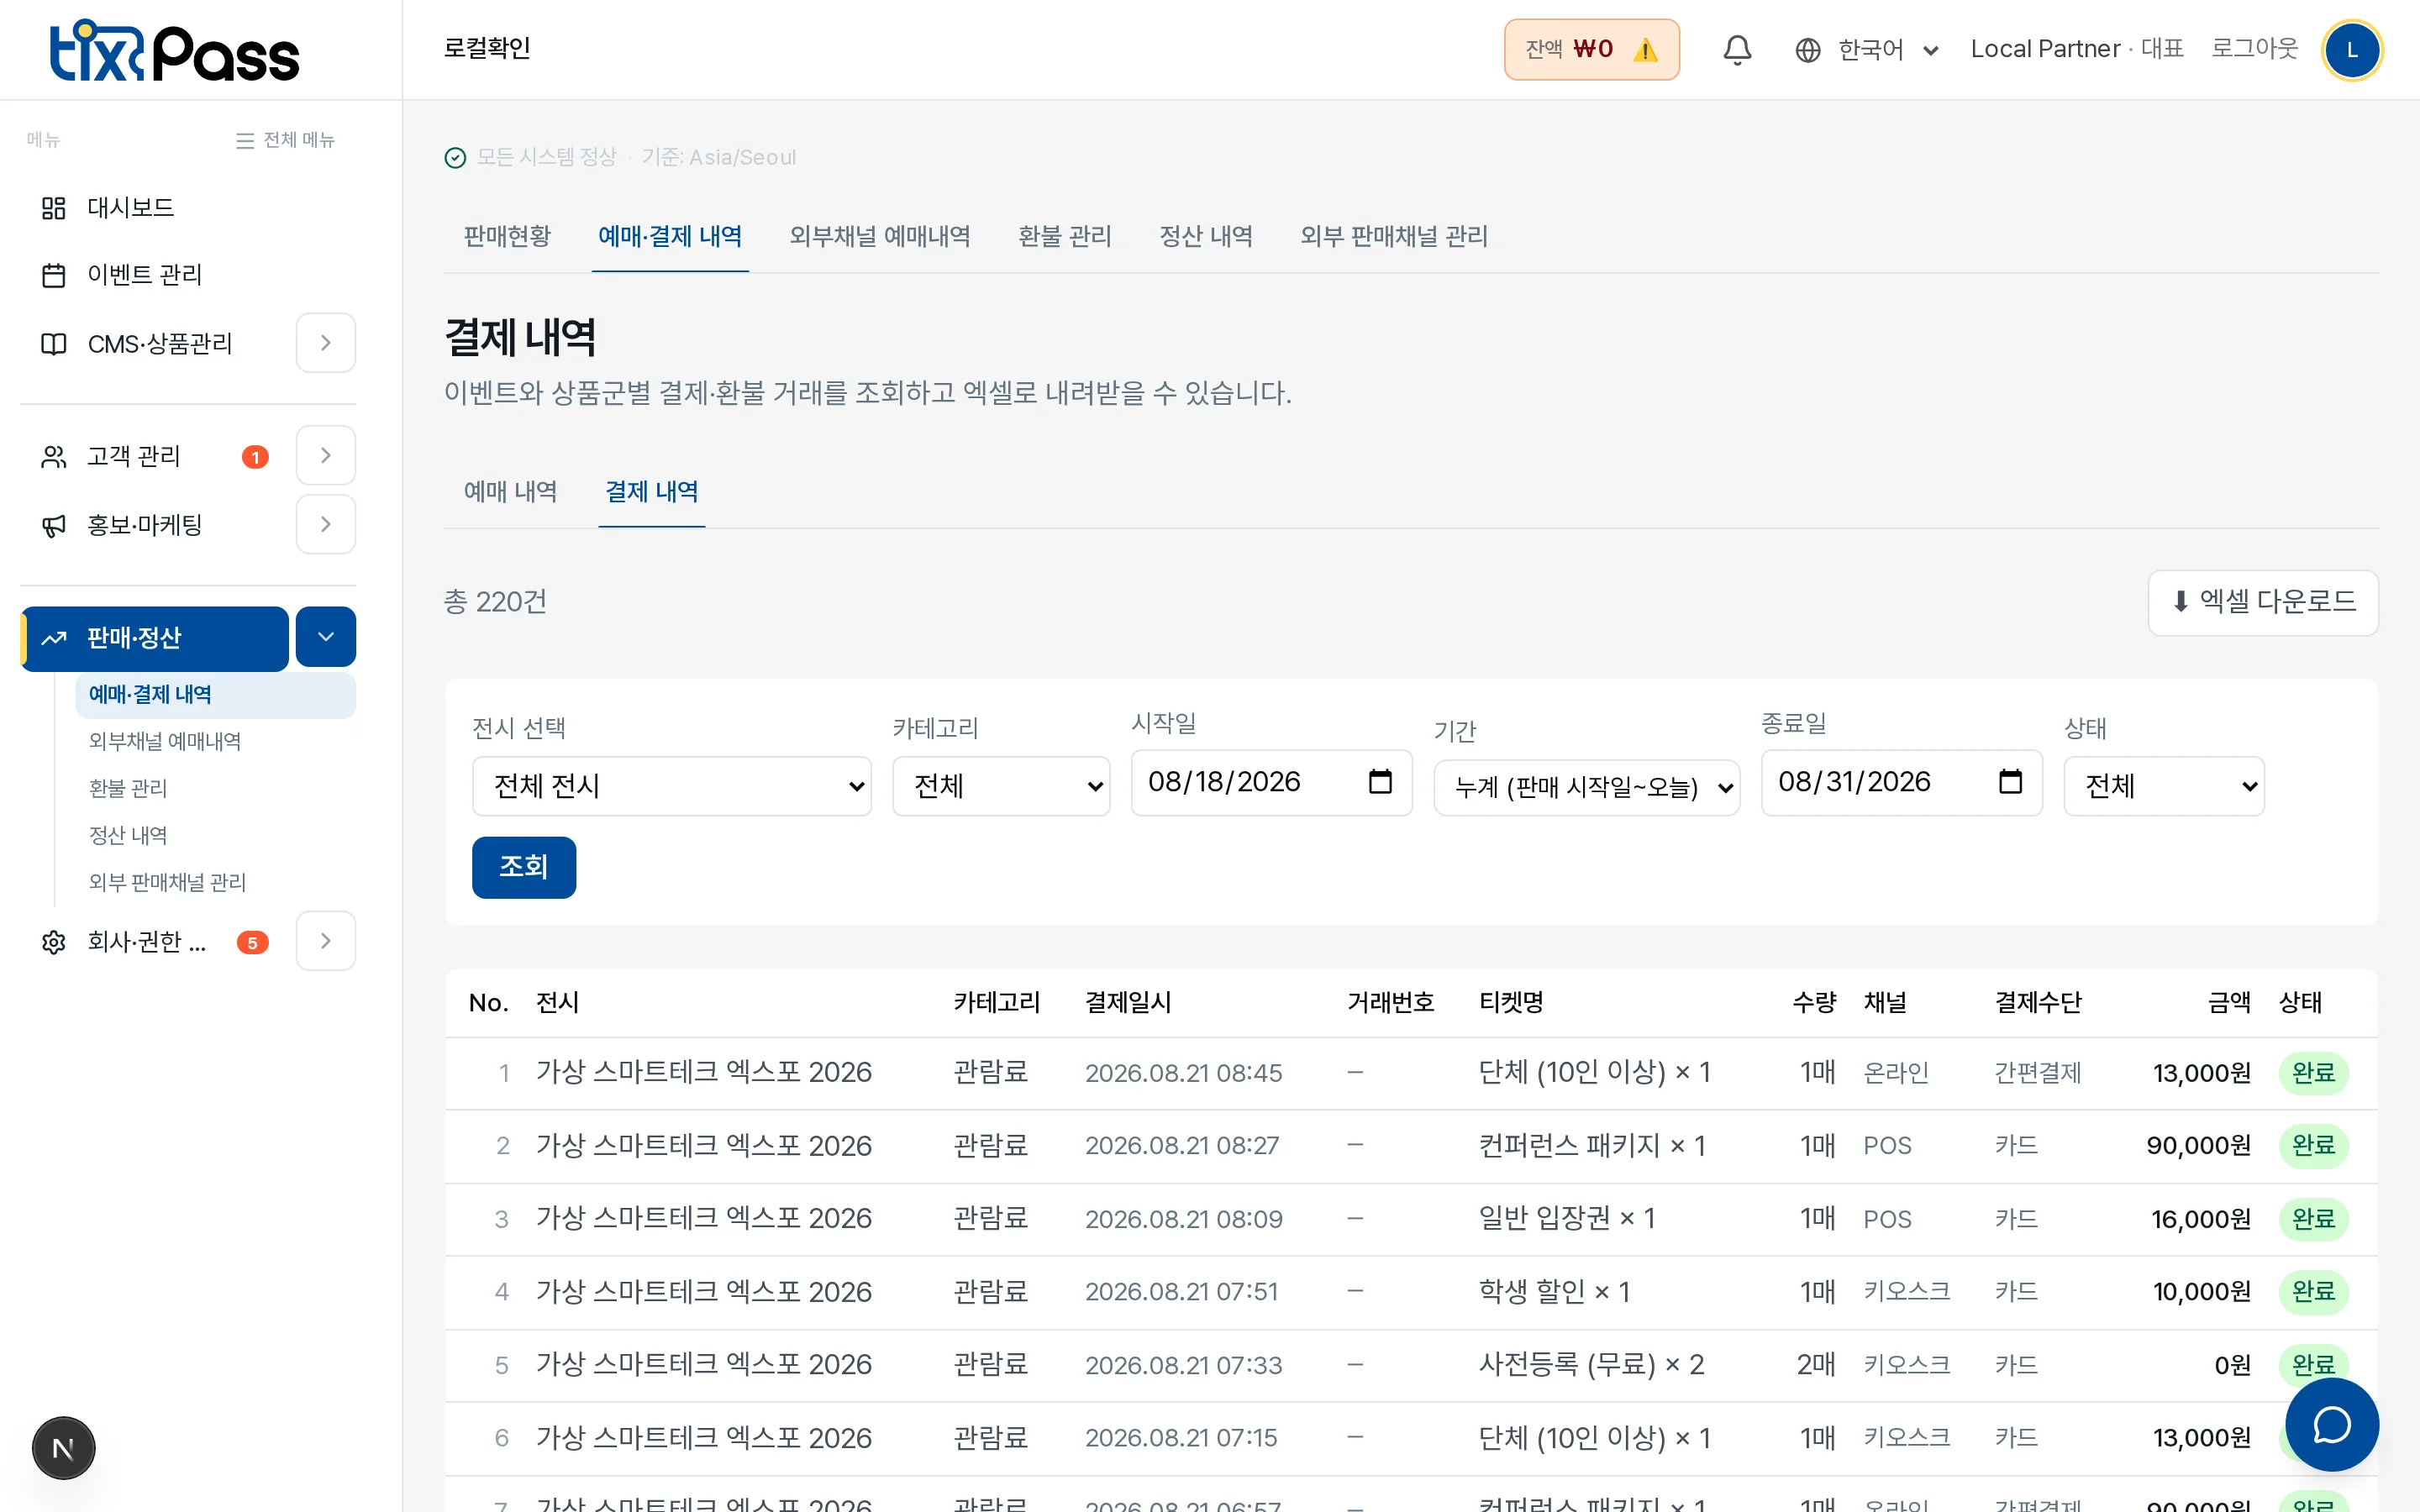2420x1512 pixels.
Task: Click the 엑셀 다운로드 button
Action: coord(2263,602)
